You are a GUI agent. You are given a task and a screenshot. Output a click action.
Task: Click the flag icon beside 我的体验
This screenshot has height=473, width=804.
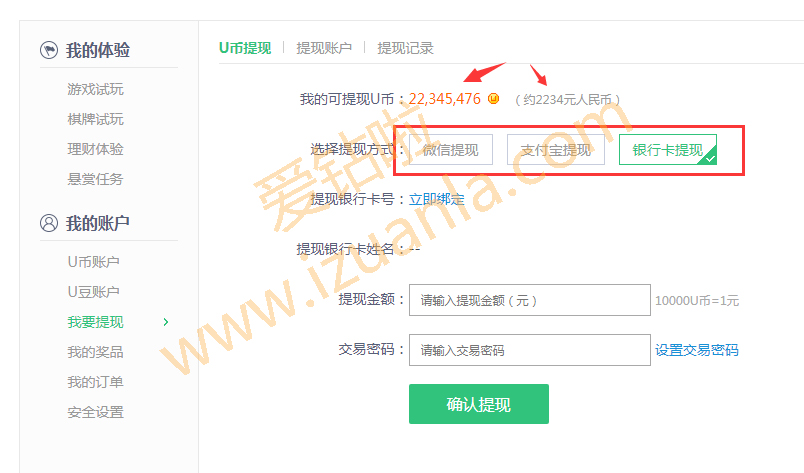(x=49, y=50)
